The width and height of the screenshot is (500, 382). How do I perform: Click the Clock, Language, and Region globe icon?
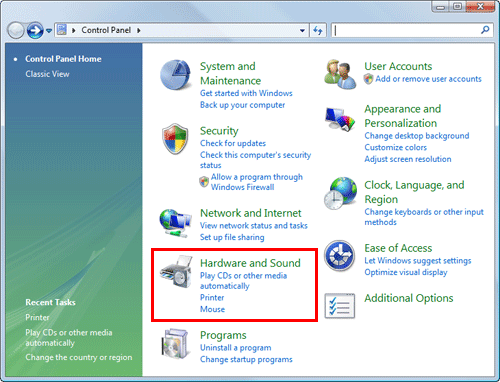[x=340, y=193]
